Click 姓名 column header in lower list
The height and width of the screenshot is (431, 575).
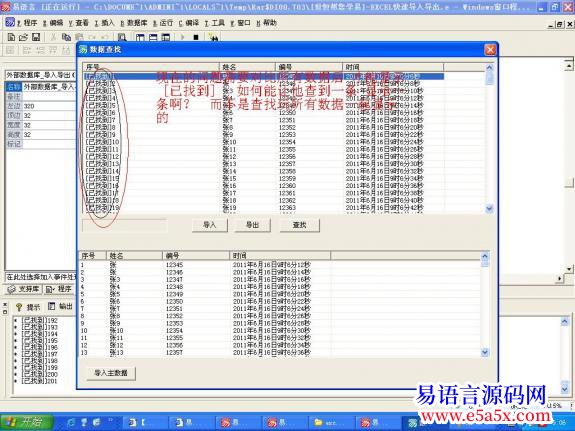pyautogui.click(x=134, y=255)
